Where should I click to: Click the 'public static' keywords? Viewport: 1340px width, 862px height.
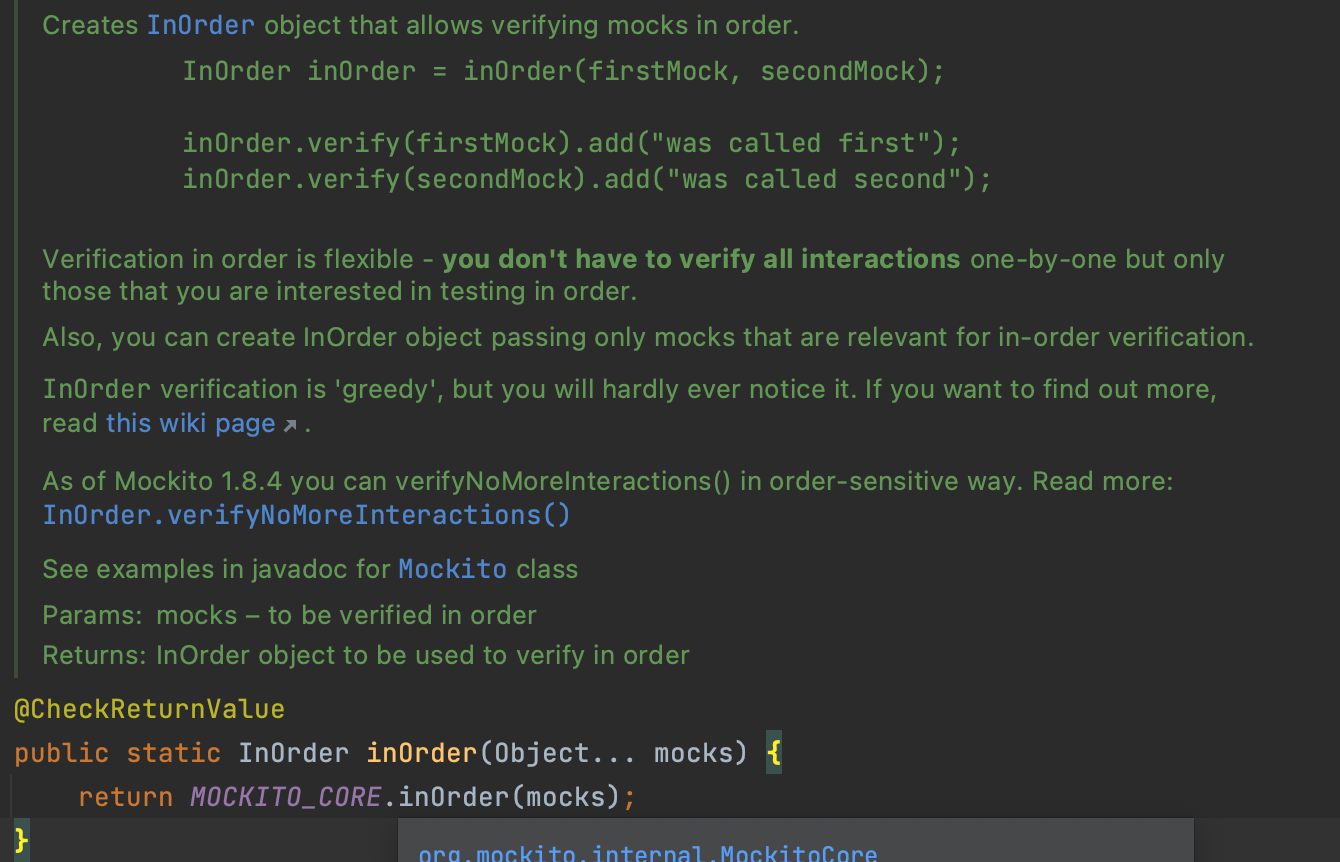pyautogui.click(x=118, y=753)
